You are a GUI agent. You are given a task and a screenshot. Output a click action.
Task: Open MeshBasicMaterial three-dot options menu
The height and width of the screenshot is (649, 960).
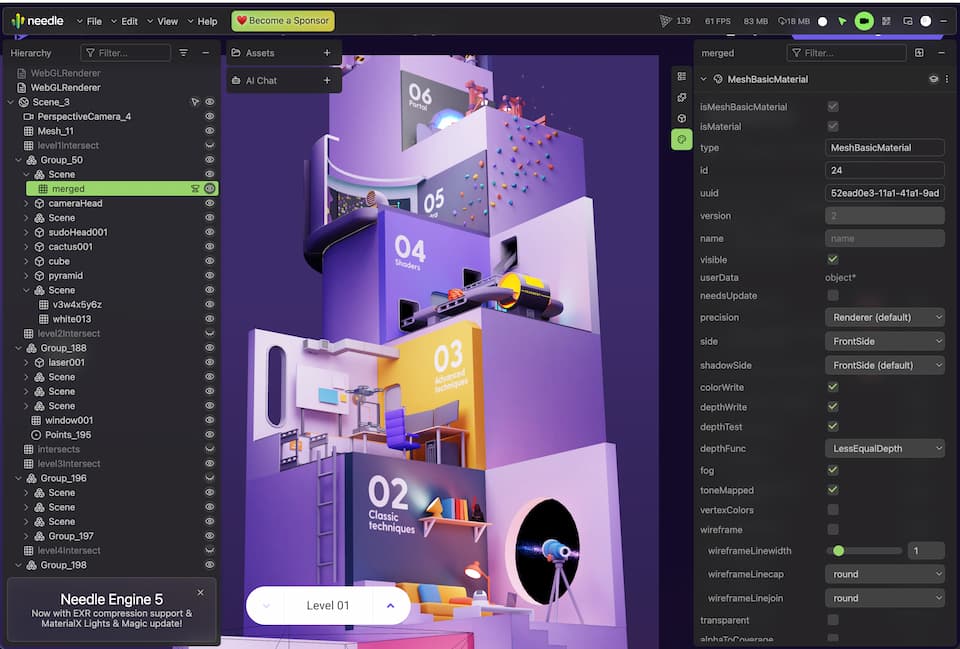click(x=945, y=79)
